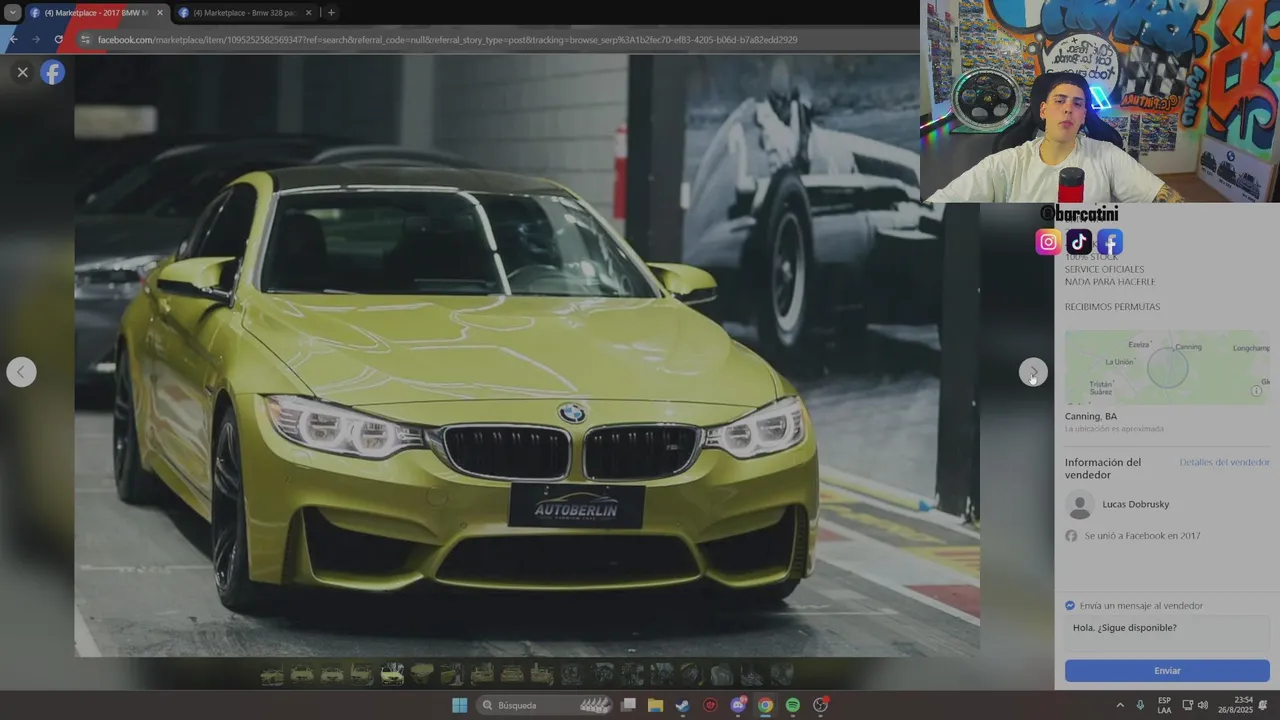This screenshot has width=1280, height=720.
Task: Open File Explorer from taskbar
Action: 655,705
